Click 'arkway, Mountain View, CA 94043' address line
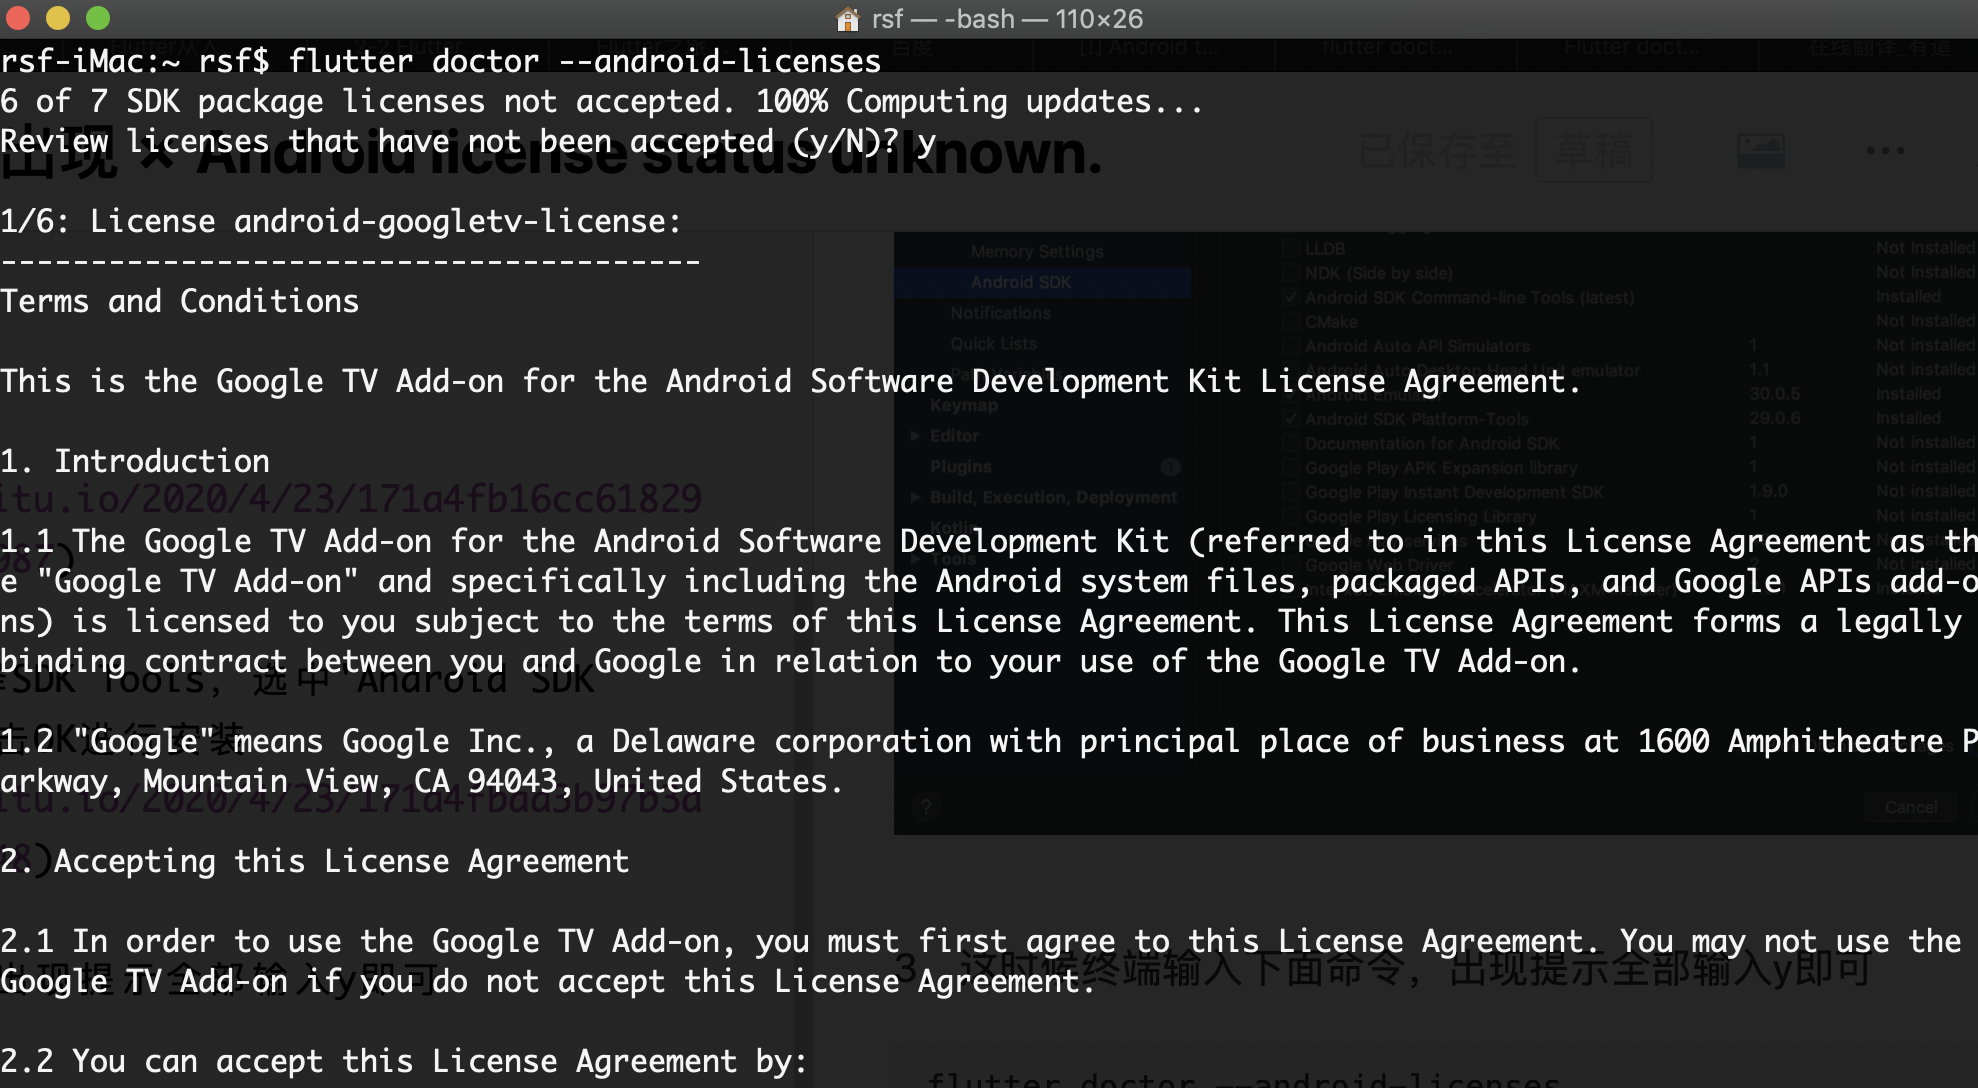The image size is (1978, 1088). coord(422,781)
